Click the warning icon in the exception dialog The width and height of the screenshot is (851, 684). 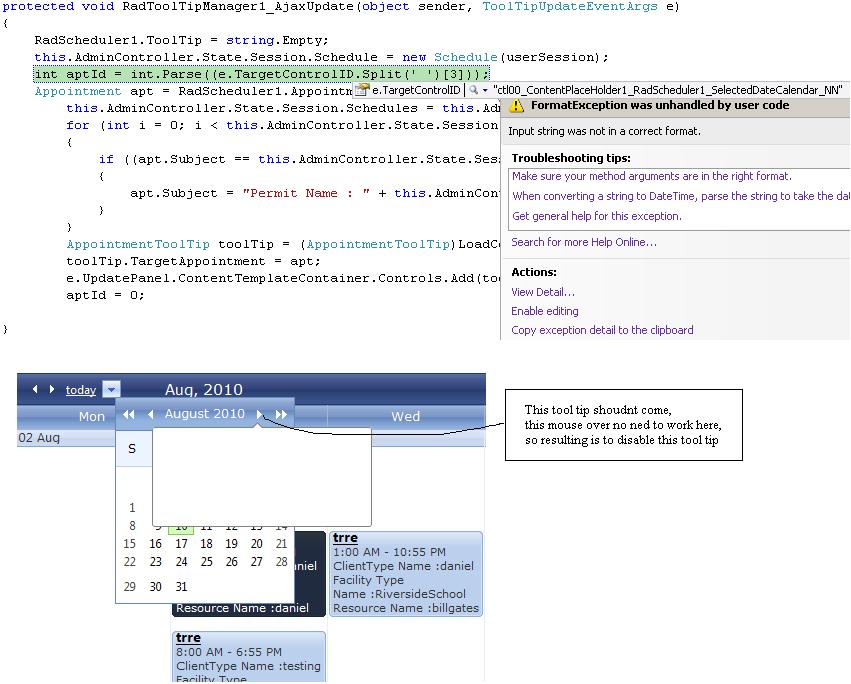pyautogui.click(x=517, y=106)
